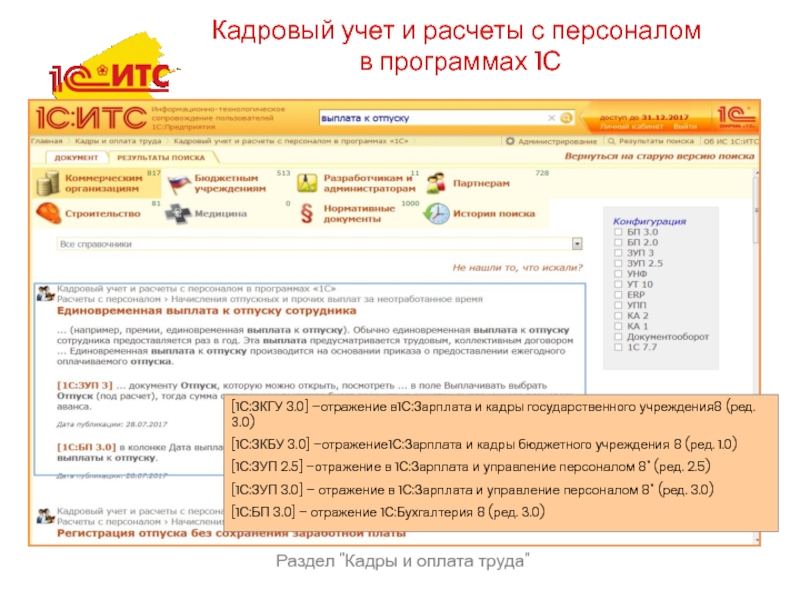
Task: Enable the ЗУП 2.5 filter checkbox
Action: 618,263
